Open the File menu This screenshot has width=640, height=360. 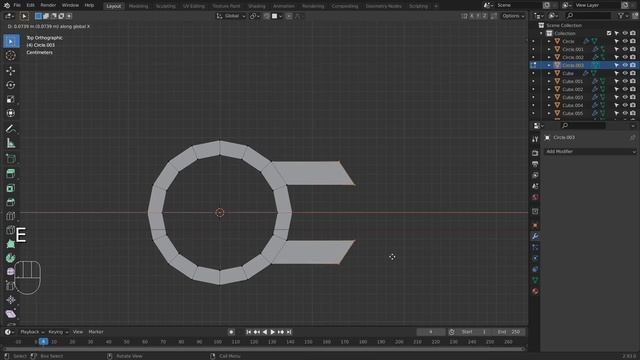pyautogui.click(x=17, y=5)
